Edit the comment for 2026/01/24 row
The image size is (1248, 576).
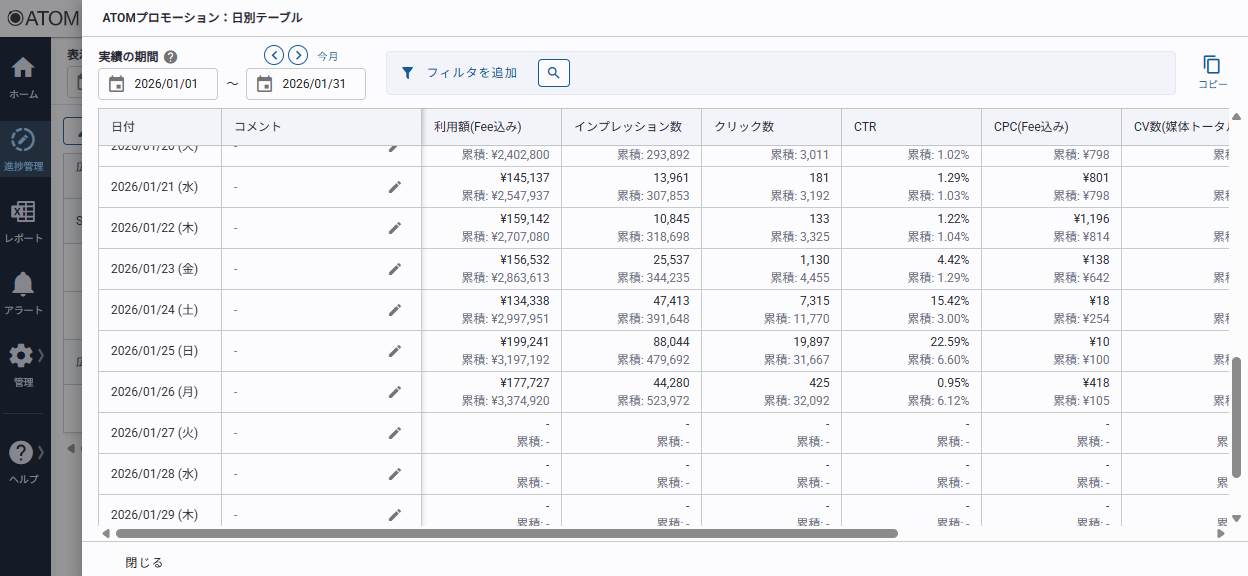point(395,310)
